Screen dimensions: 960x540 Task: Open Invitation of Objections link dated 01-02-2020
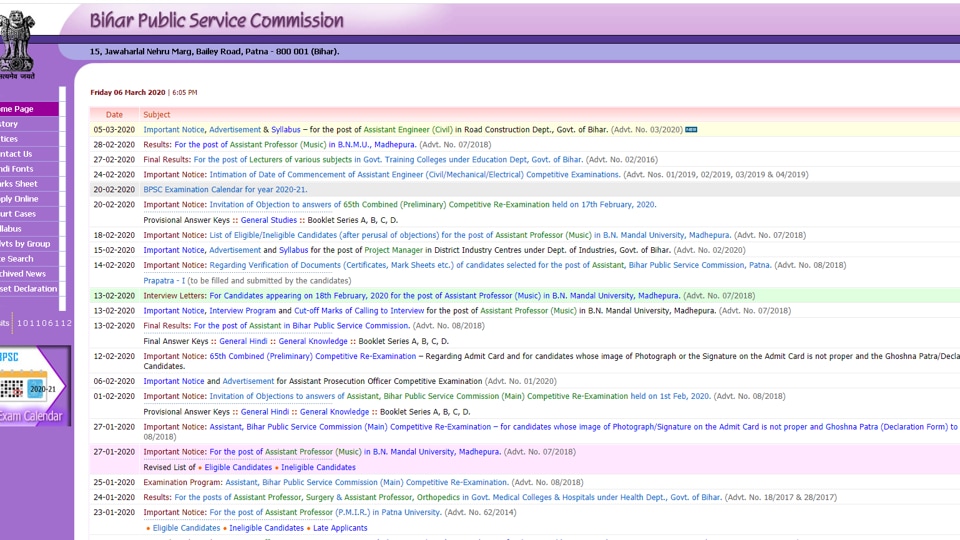[x=459, y=396]
